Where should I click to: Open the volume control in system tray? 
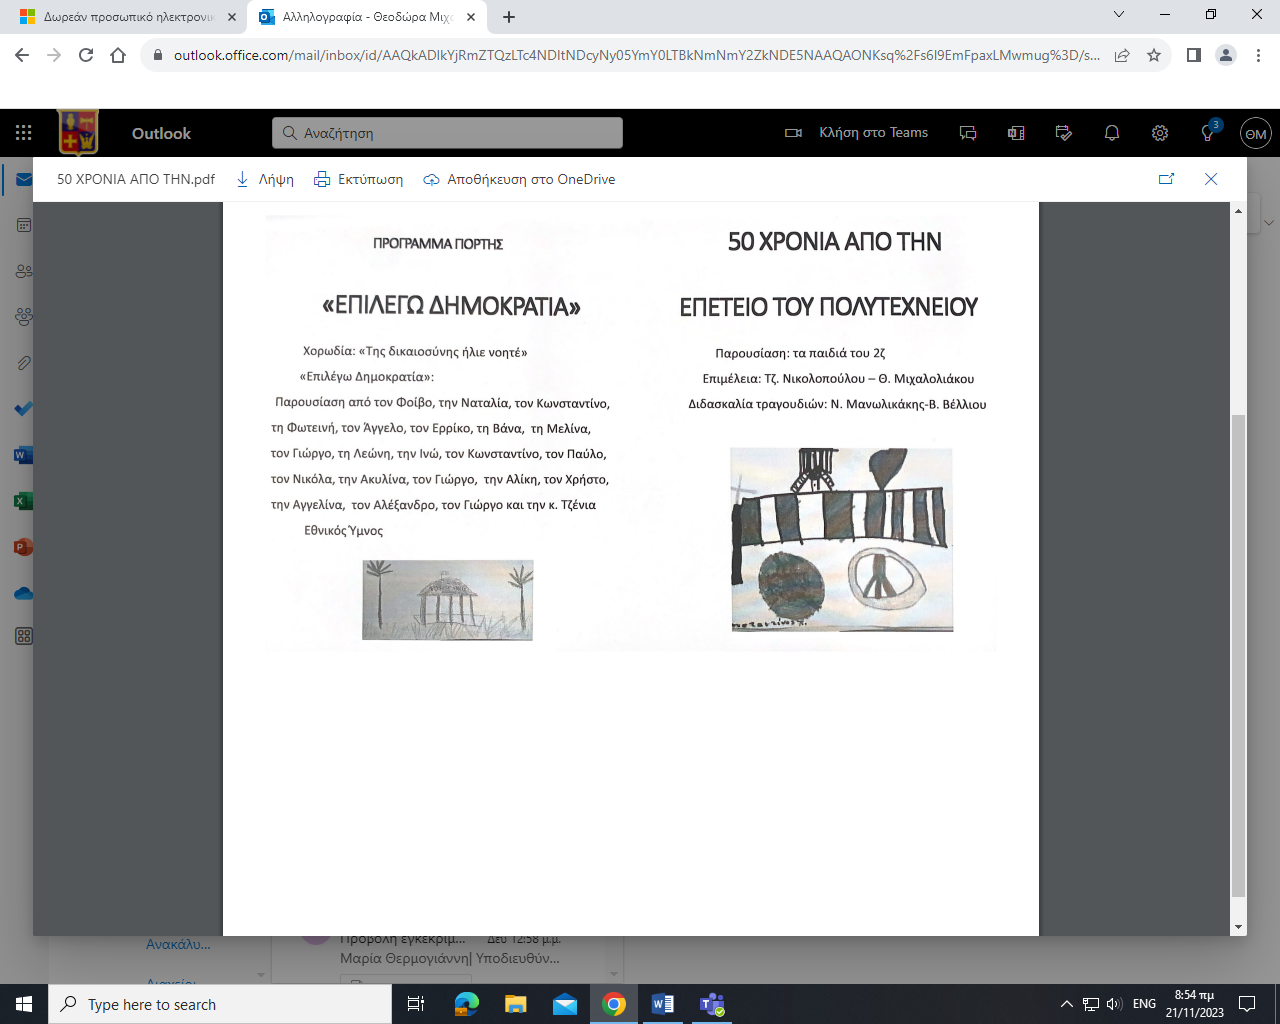[1114, 1004]
